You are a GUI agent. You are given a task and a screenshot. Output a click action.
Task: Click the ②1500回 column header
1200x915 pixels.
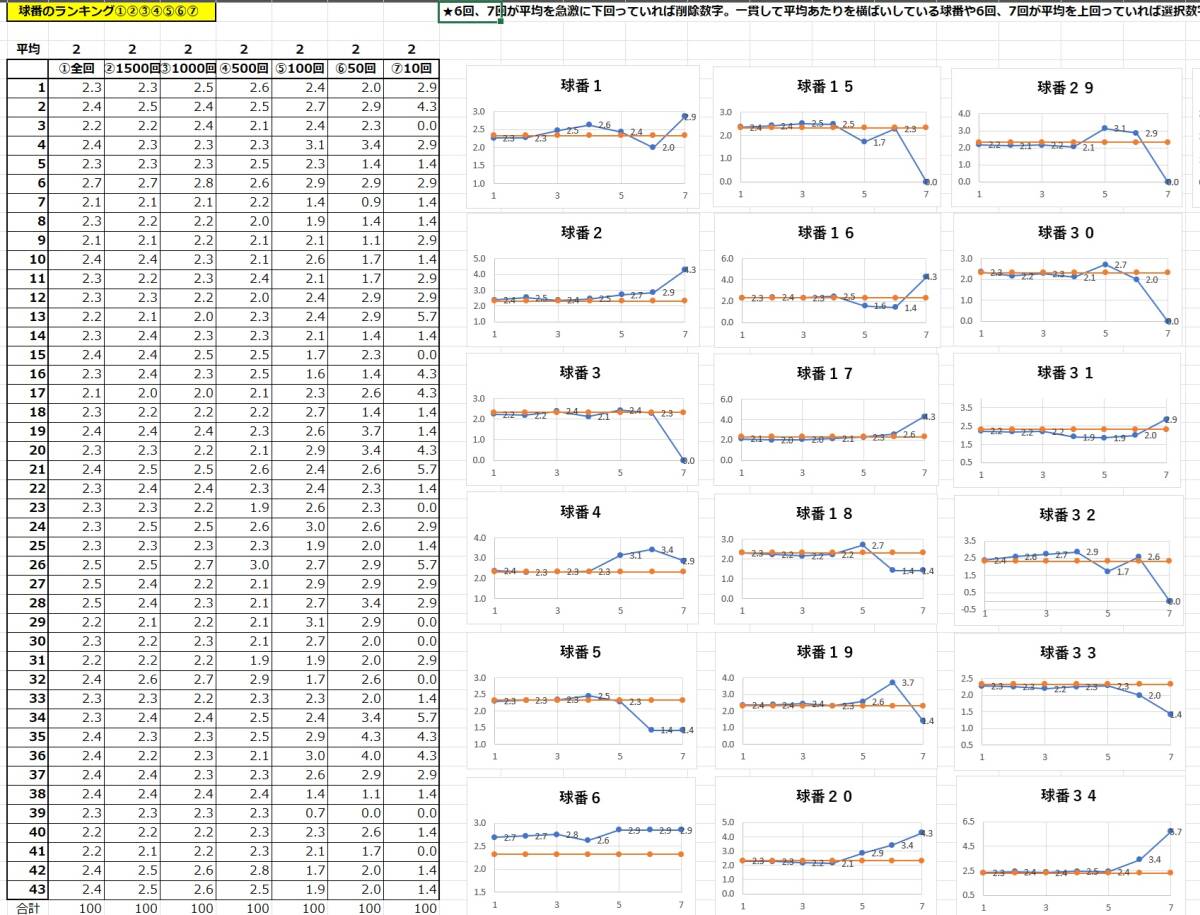coord(132,68)
